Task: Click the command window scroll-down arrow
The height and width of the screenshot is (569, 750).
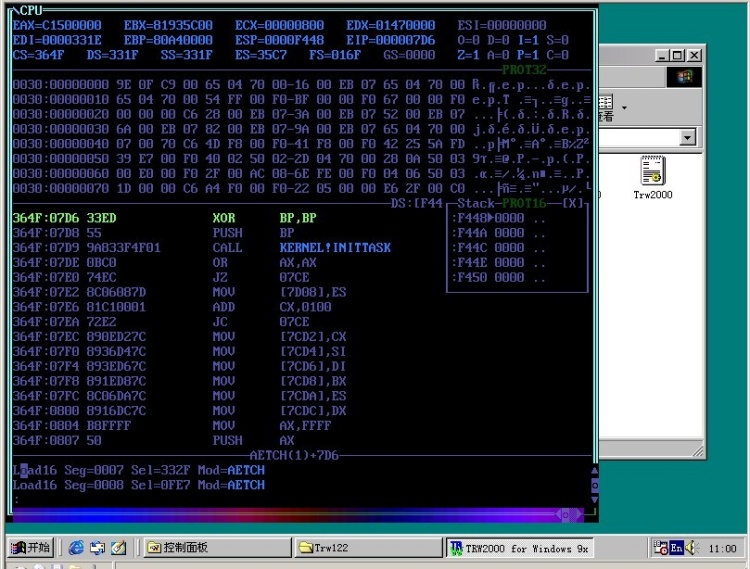Action: coord(595,500)
